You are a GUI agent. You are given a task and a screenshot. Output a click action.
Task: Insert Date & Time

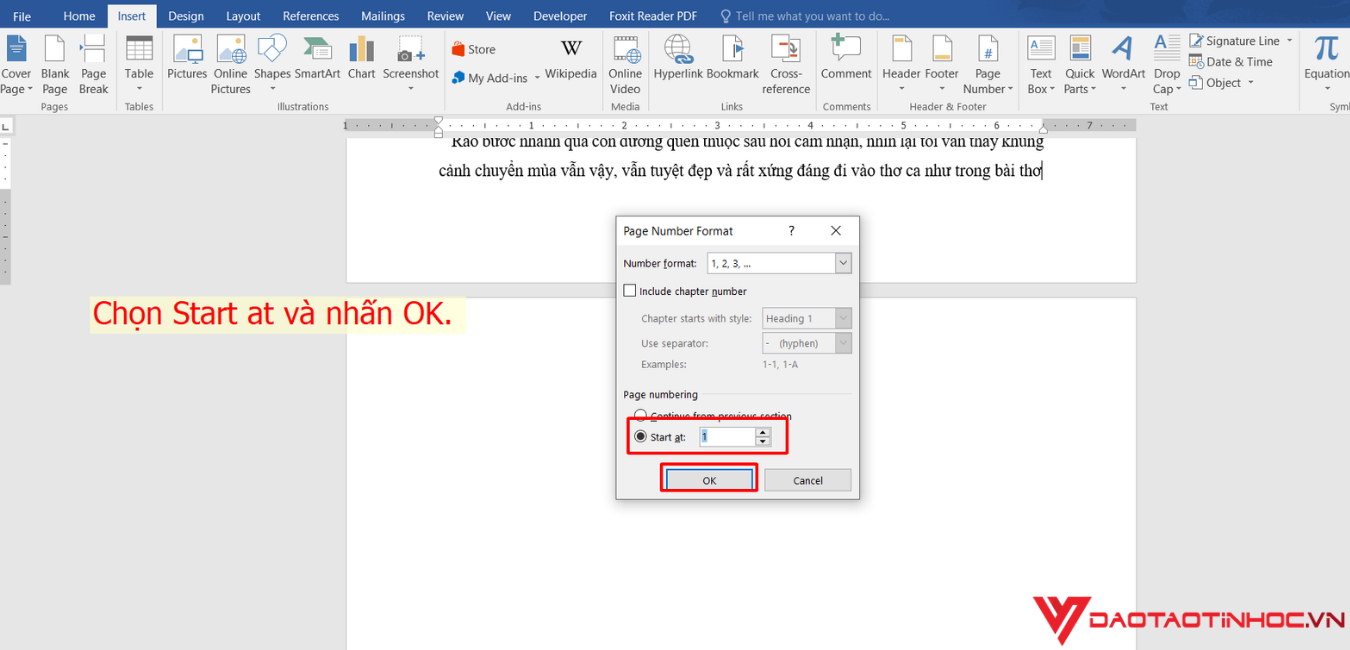point(1231,62)
